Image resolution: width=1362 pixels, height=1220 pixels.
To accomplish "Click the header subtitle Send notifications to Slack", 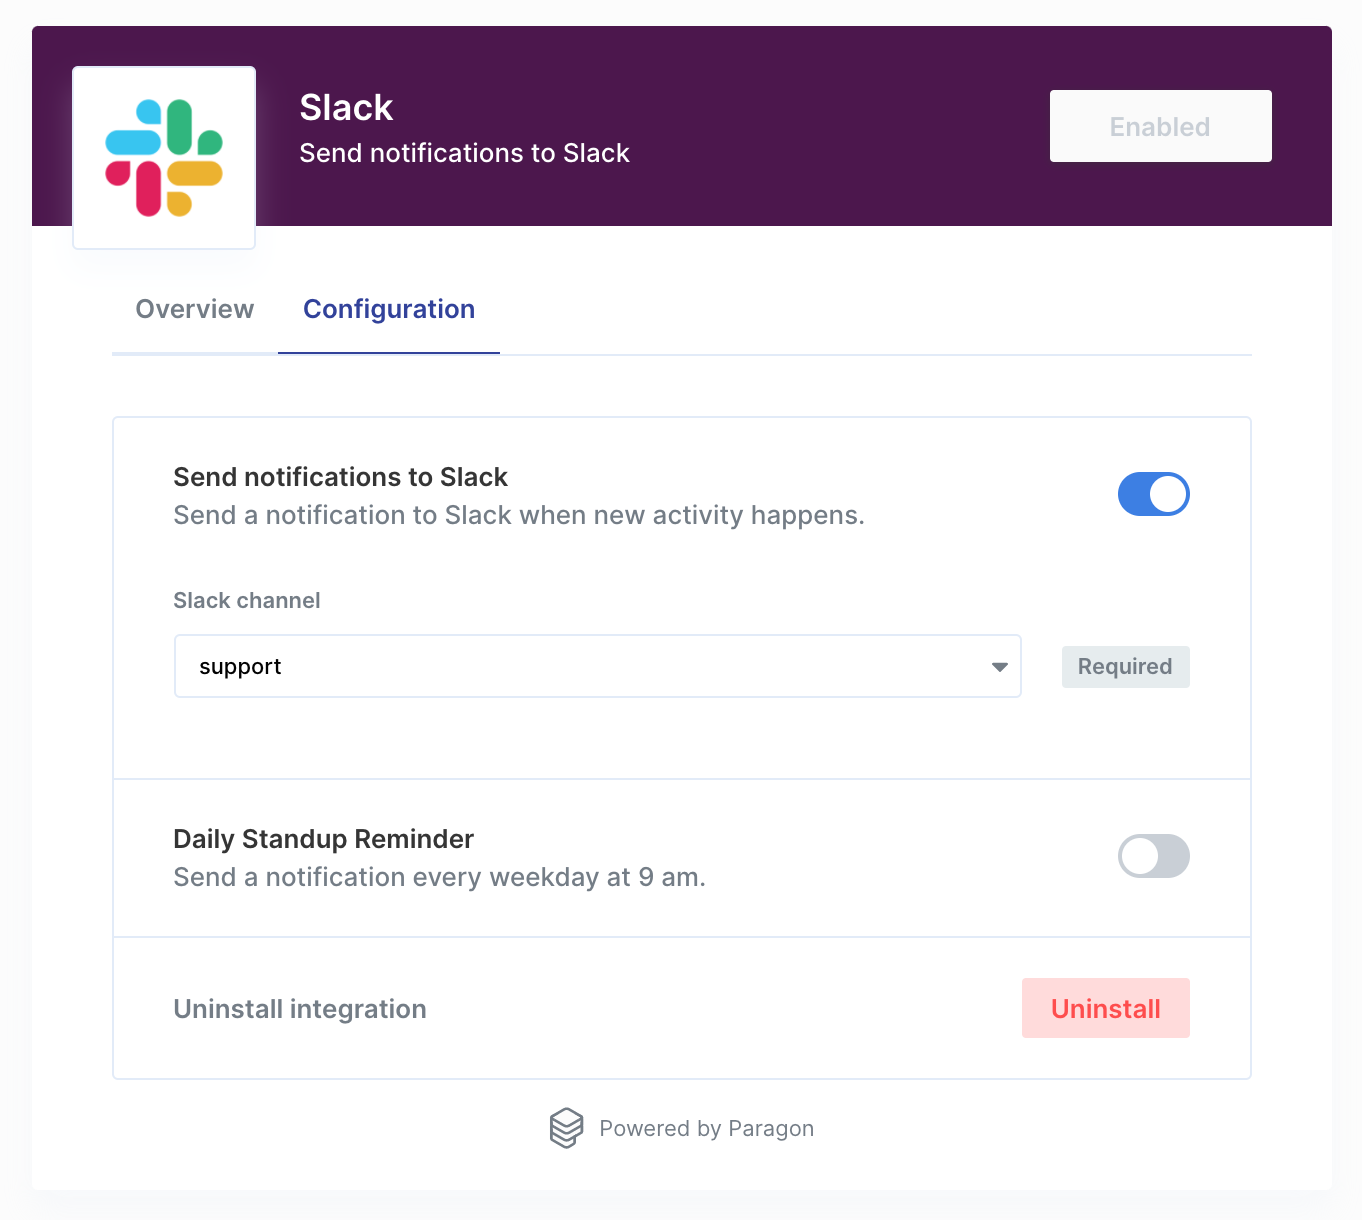I will coord(464,153).
